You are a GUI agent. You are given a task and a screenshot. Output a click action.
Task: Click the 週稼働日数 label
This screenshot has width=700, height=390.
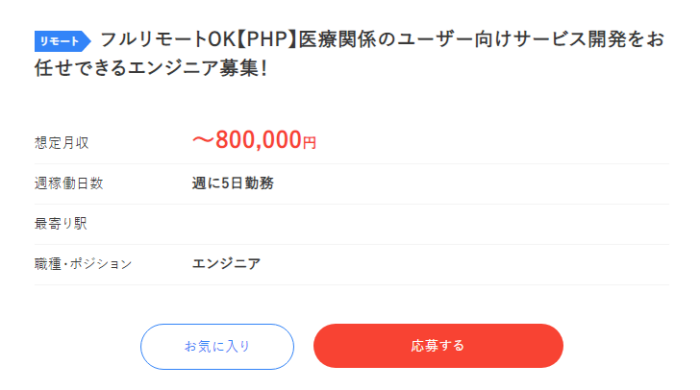pos(69,183)
